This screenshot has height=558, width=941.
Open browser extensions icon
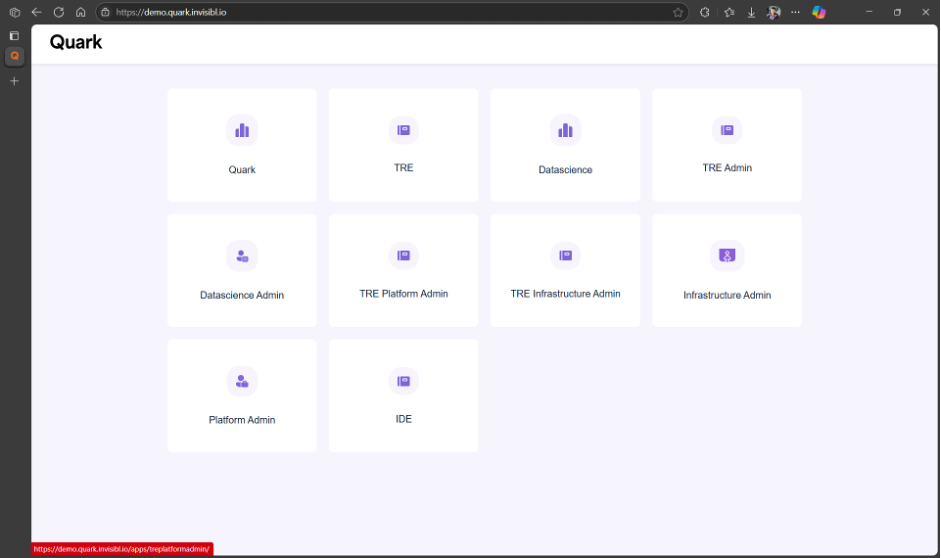(x=705, y=12)
